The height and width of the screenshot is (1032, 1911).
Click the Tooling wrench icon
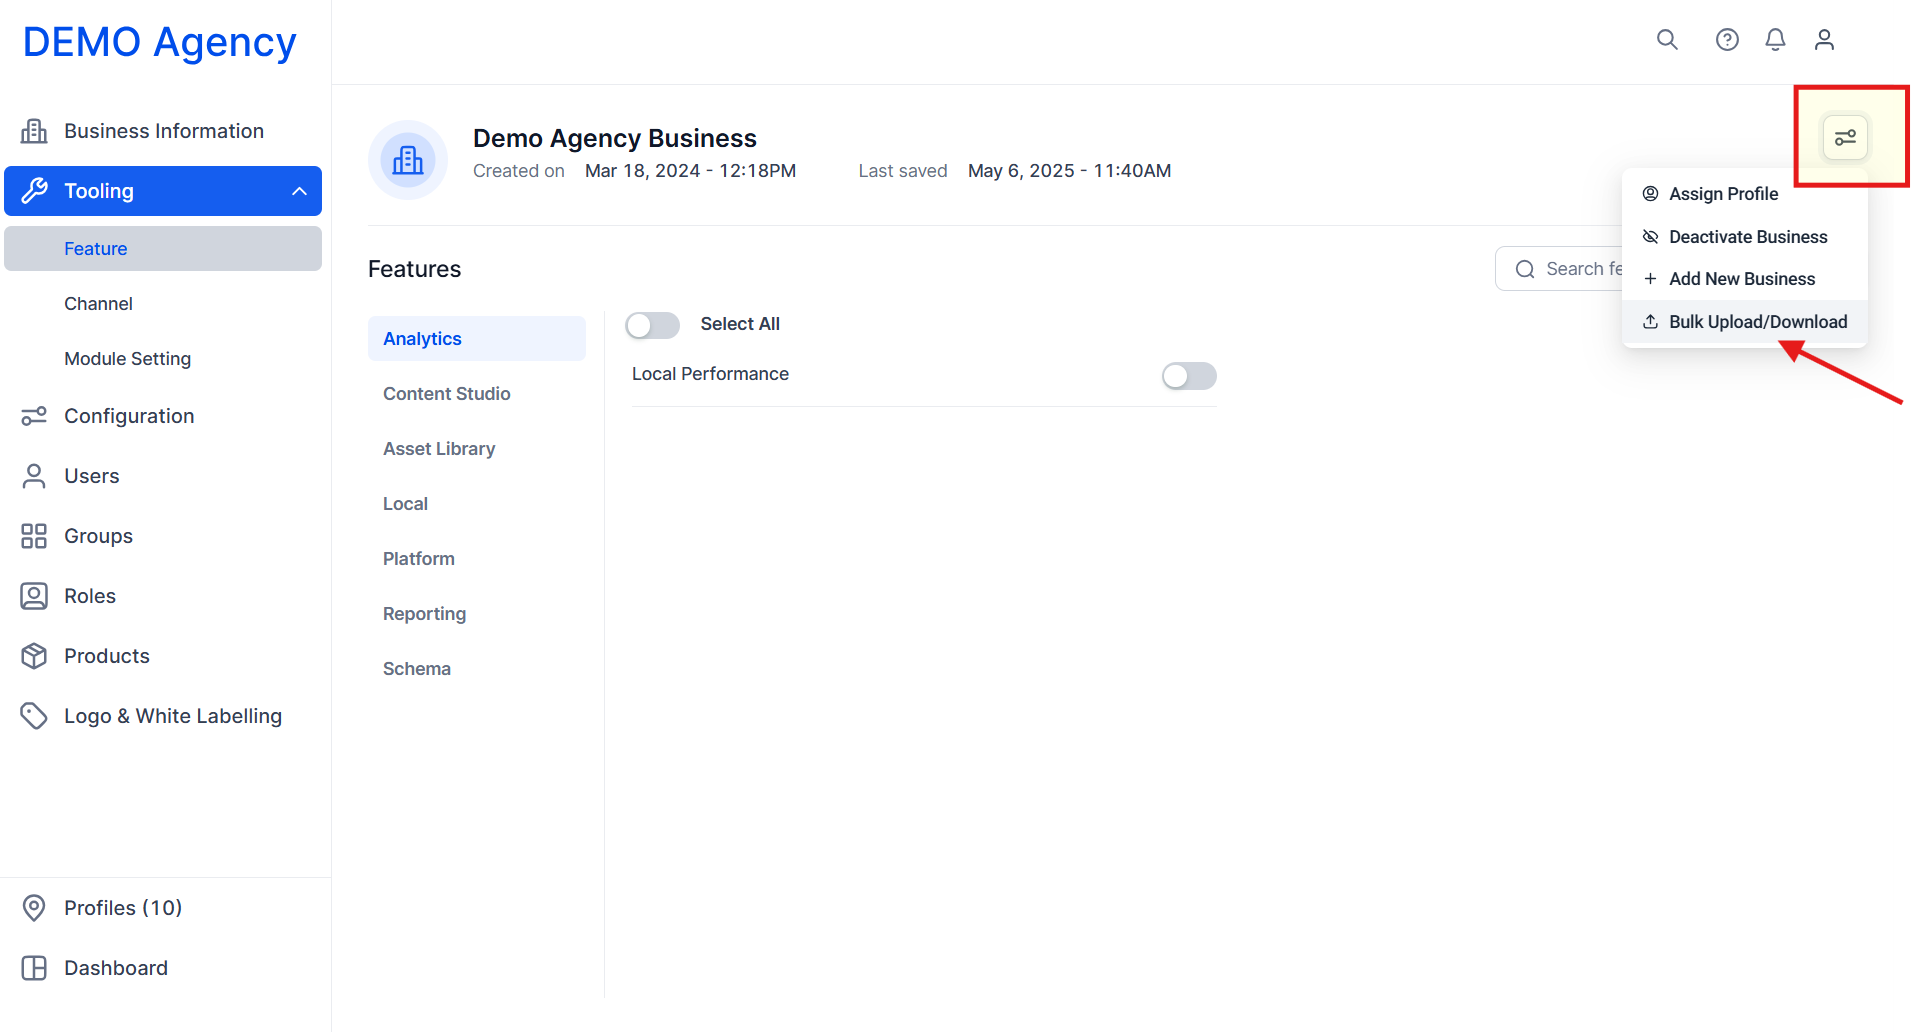pos(34,191)
